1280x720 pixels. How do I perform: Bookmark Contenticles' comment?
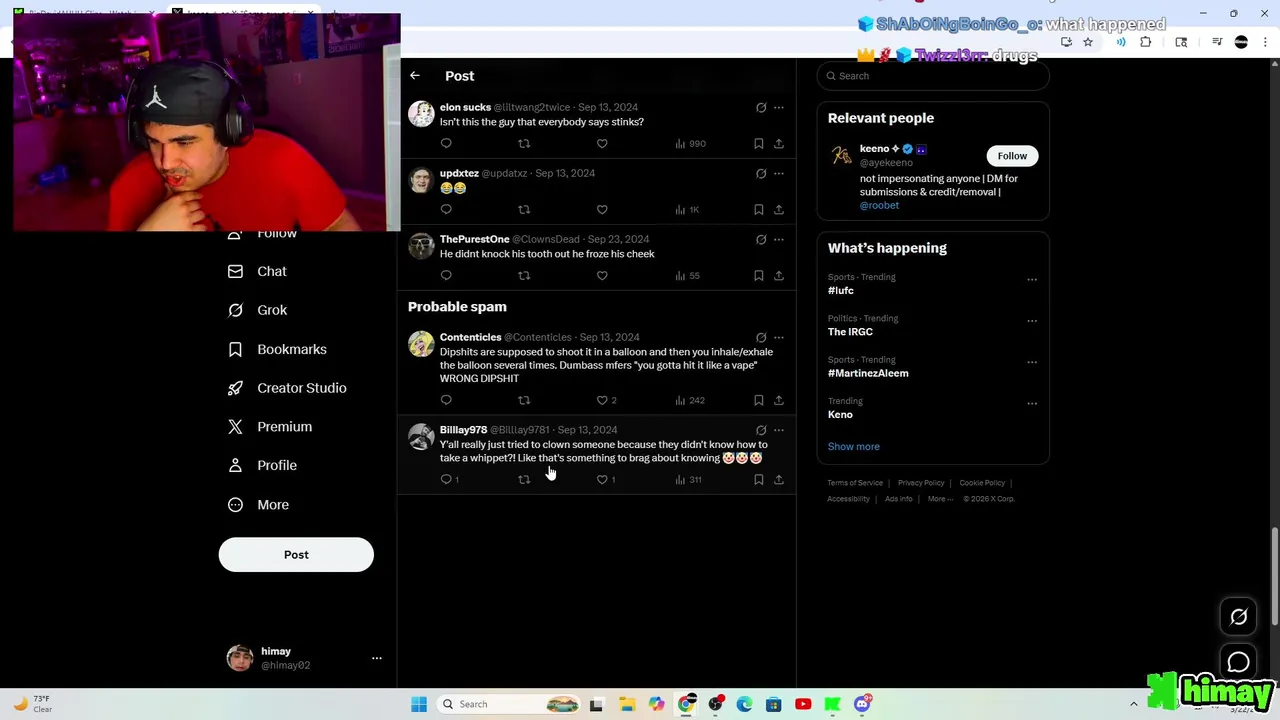pyautogui.click(x=759, y=401)
